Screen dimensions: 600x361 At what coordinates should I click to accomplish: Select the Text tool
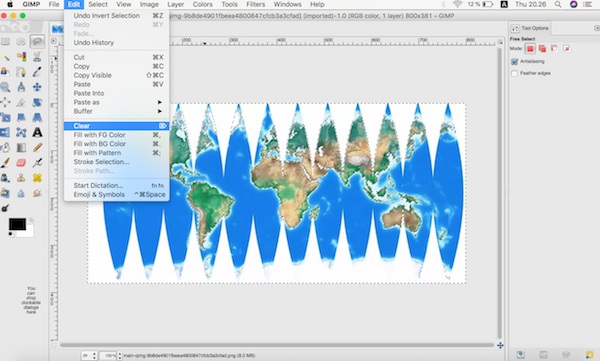pos(37,132)
